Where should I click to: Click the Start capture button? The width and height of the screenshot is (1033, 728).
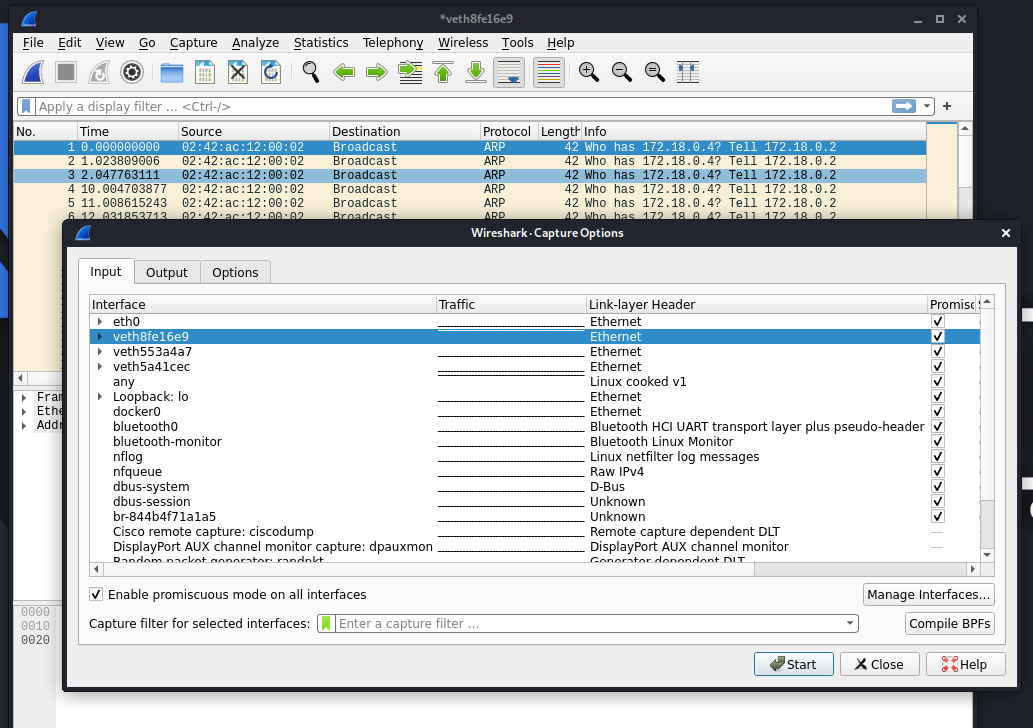coord(793,664)
